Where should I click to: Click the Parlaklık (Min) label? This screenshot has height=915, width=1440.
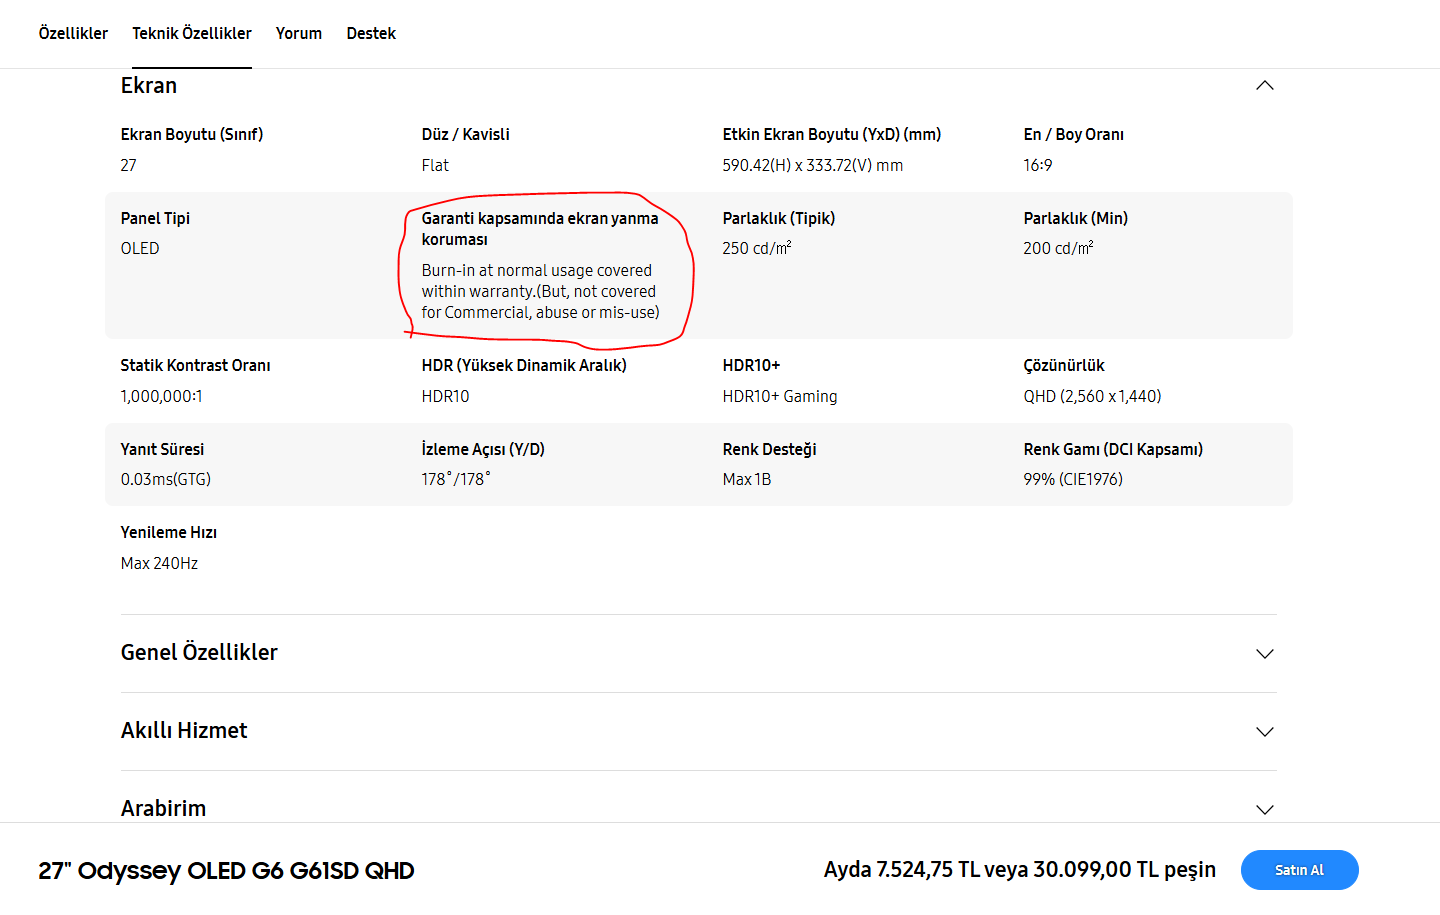tap(1076, 218)
